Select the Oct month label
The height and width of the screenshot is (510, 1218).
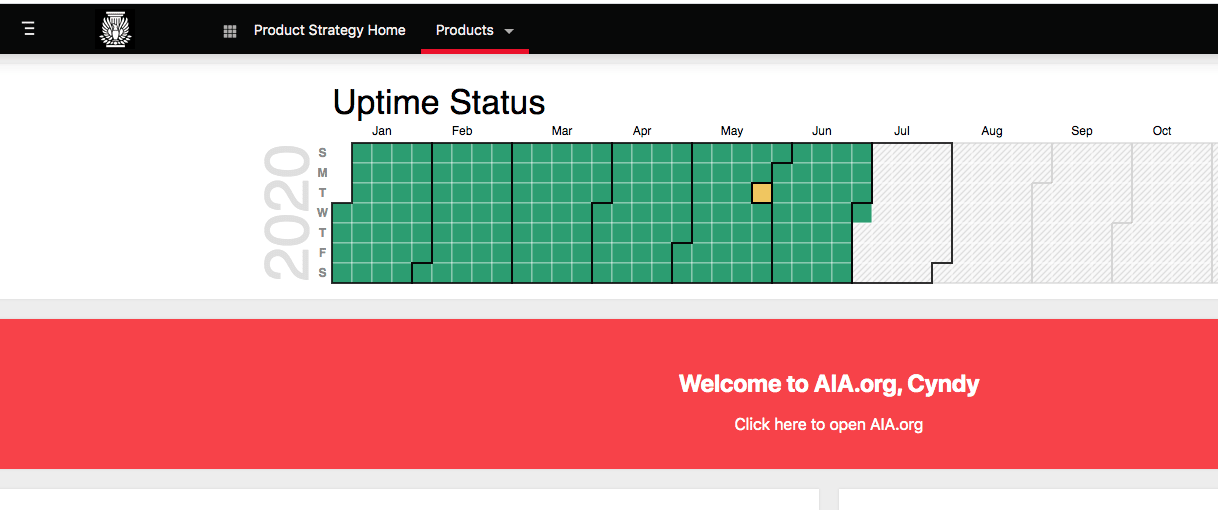1162,131
